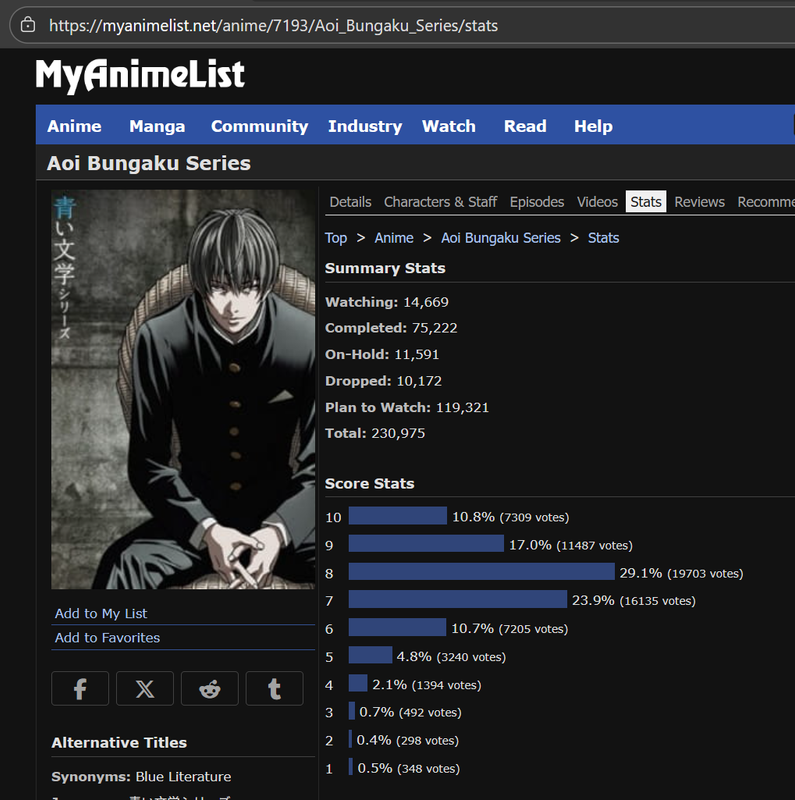Image resolution: width=795 pixels, height=800 pixels.
Task: Click the browser address bar URL
Action: 274,26
